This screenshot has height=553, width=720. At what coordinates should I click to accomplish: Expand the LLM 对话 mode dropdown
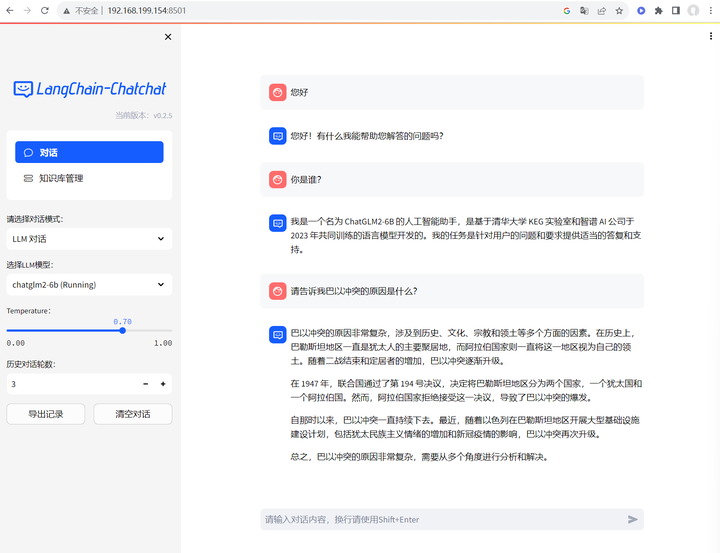tap(89, 239)
